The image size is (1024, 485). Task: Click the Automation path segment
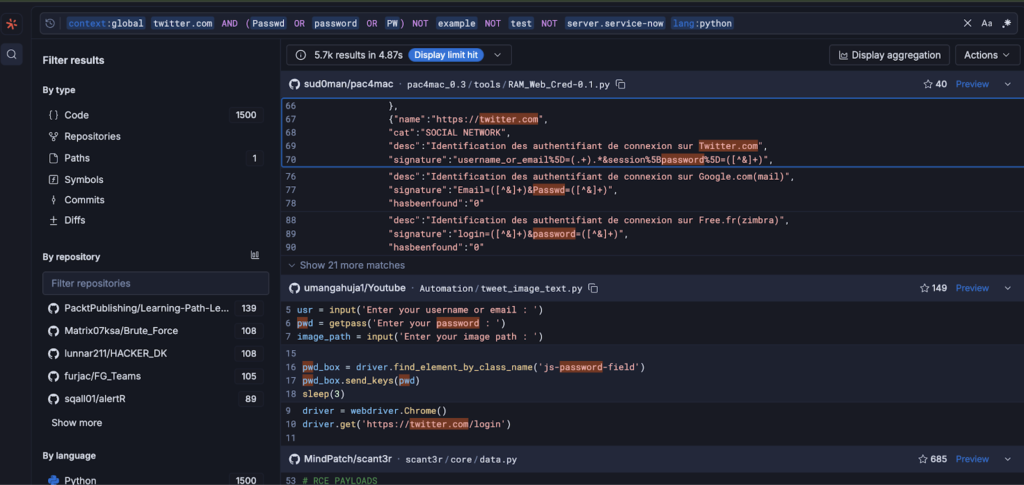point(446,289)
